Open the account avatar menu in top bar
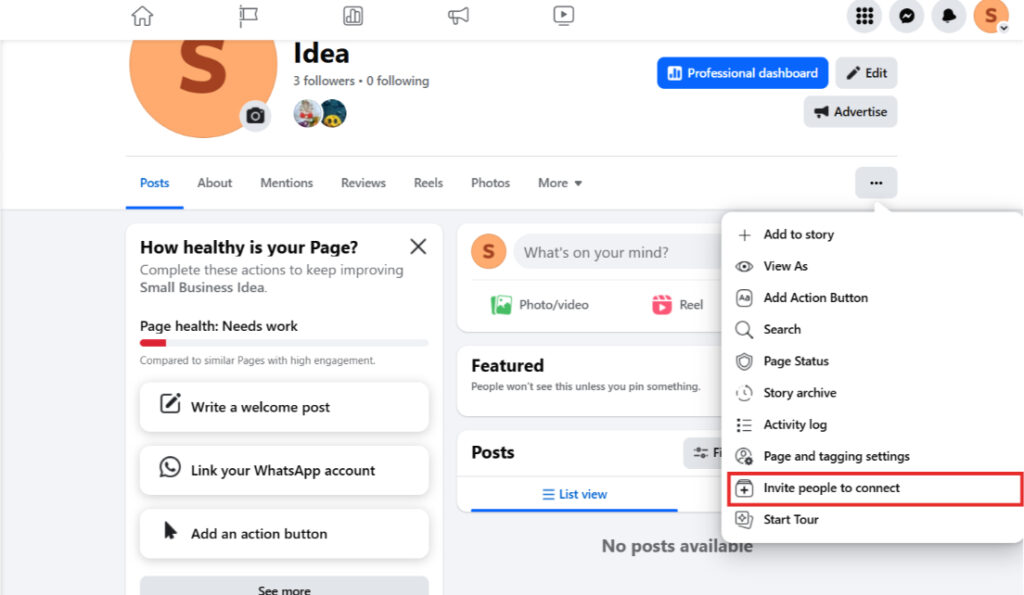Viewport: 1024px width, 595px height. coord(991,16)
